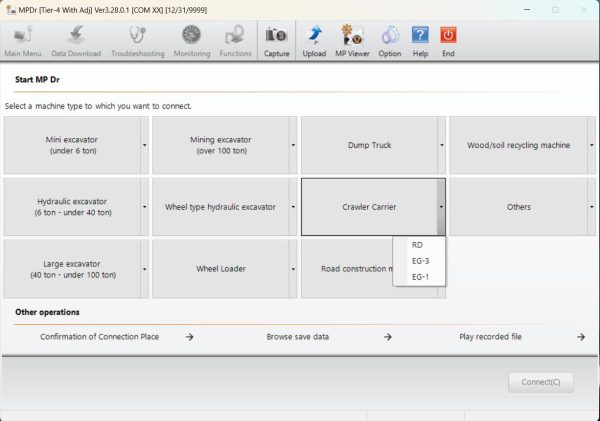The image size is (600, 421).
Task: Click the MPDr app icon in title bar
Action: [11, 10]
